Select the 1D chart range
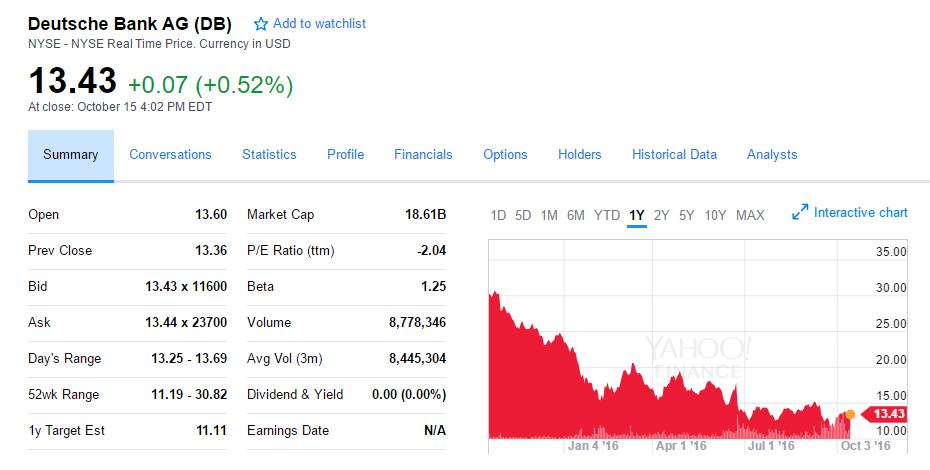 click(x=498, y=215)
